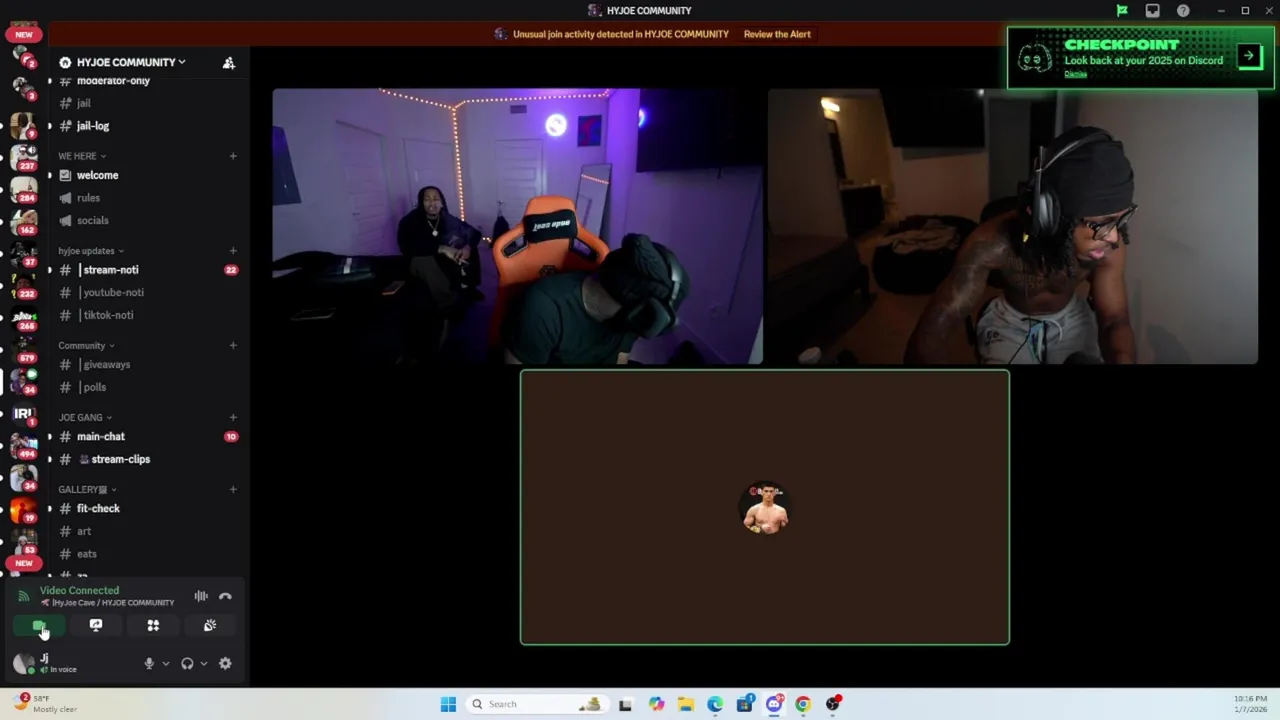Open the Inbox icon in title bar
This screenshot has height=720, width=1280.
coord(1153,11)
